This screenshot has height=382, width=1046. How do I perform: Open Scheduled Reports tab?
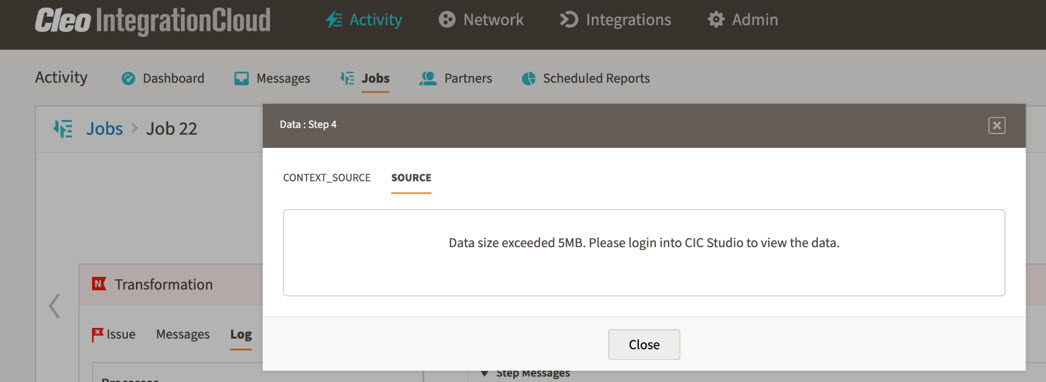pyautogui.click(x=585, y=78)
